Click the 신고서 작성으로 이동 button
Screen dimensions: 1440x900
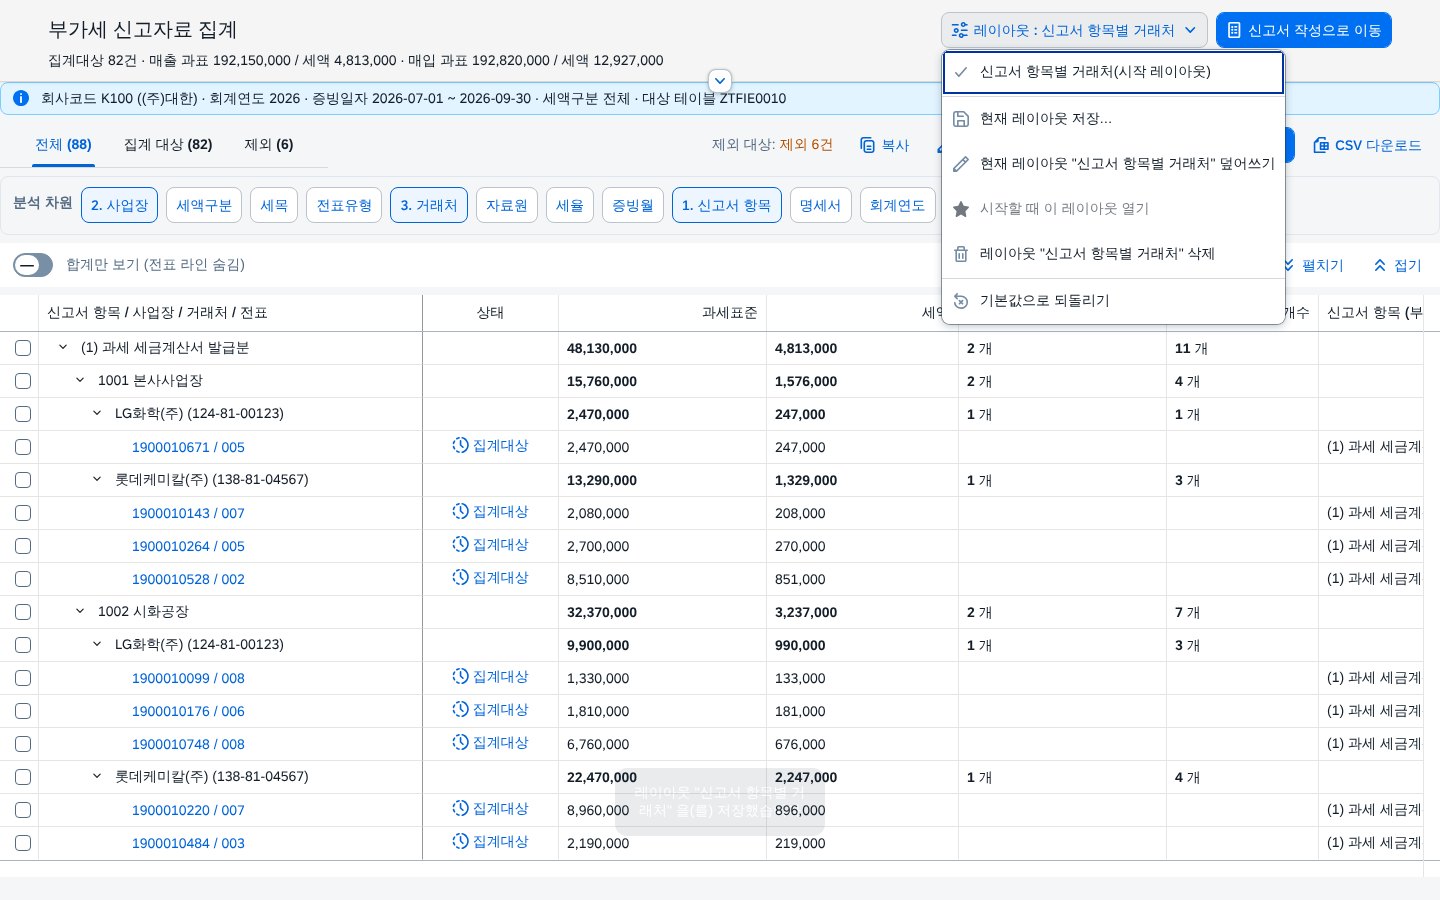pyautogui.click(x=1304, y=30)
